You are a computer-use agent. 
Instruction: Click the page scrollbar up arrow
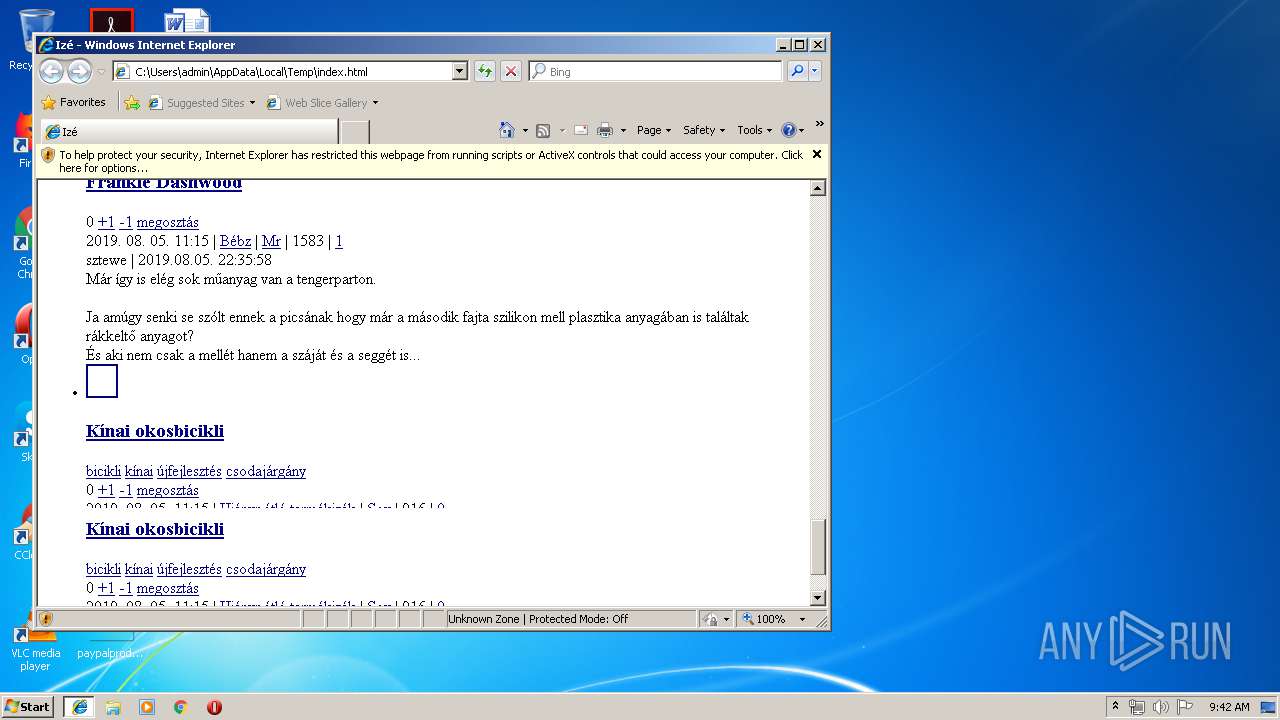818,188
